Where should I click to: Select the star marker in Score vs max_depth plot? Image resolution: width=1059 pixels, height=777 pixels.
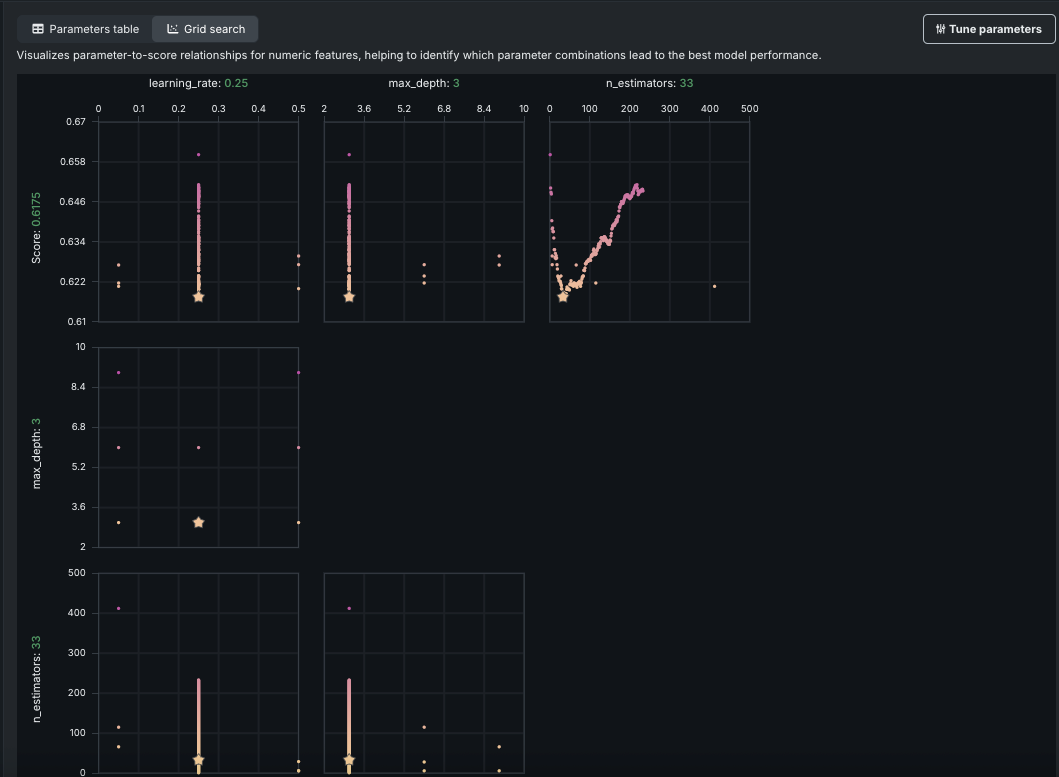(349, 297)
